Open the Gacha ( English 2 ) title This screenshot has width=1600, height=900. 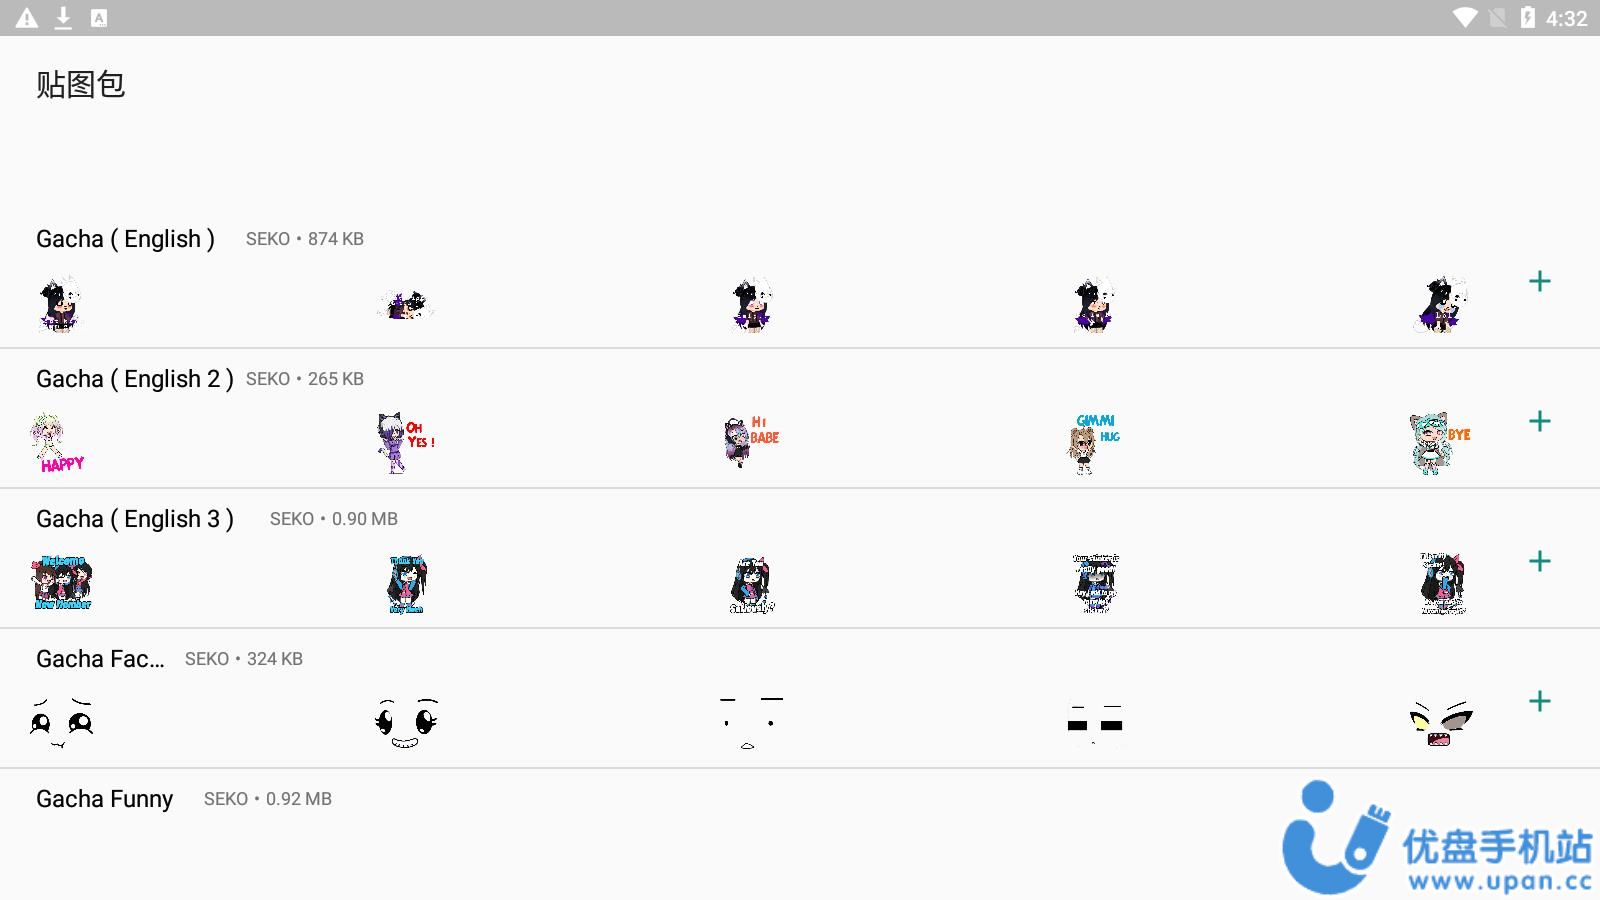pos(135,379)
